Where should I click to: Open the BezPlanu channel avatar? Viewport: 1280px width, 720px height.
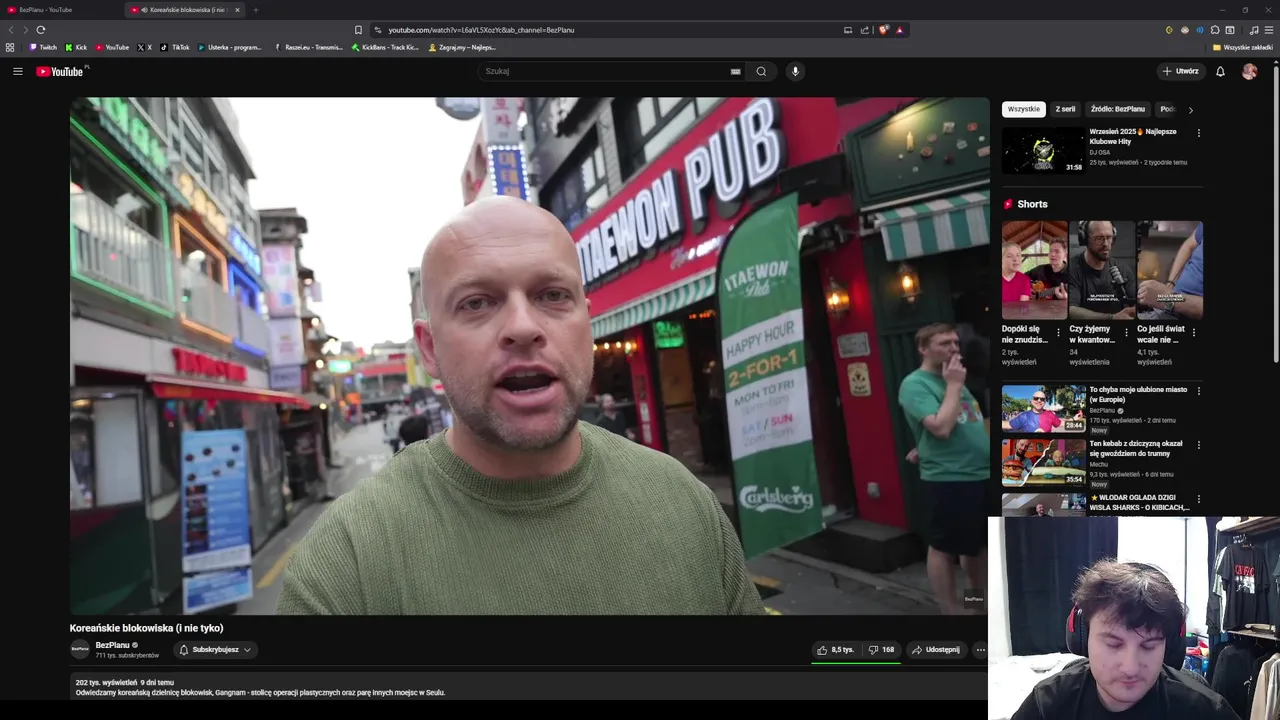(x=80, y=649)
